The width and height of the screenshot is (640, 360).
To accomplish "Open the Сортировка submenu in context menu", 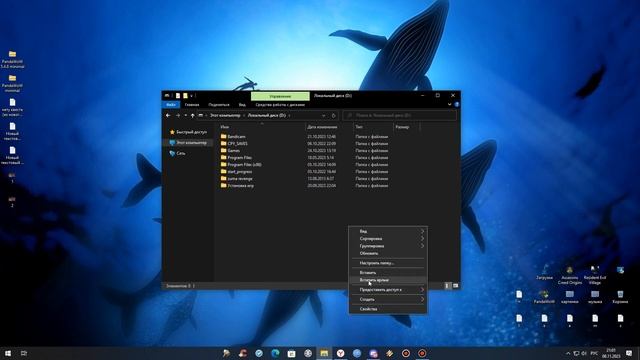I will coord(388,239).
